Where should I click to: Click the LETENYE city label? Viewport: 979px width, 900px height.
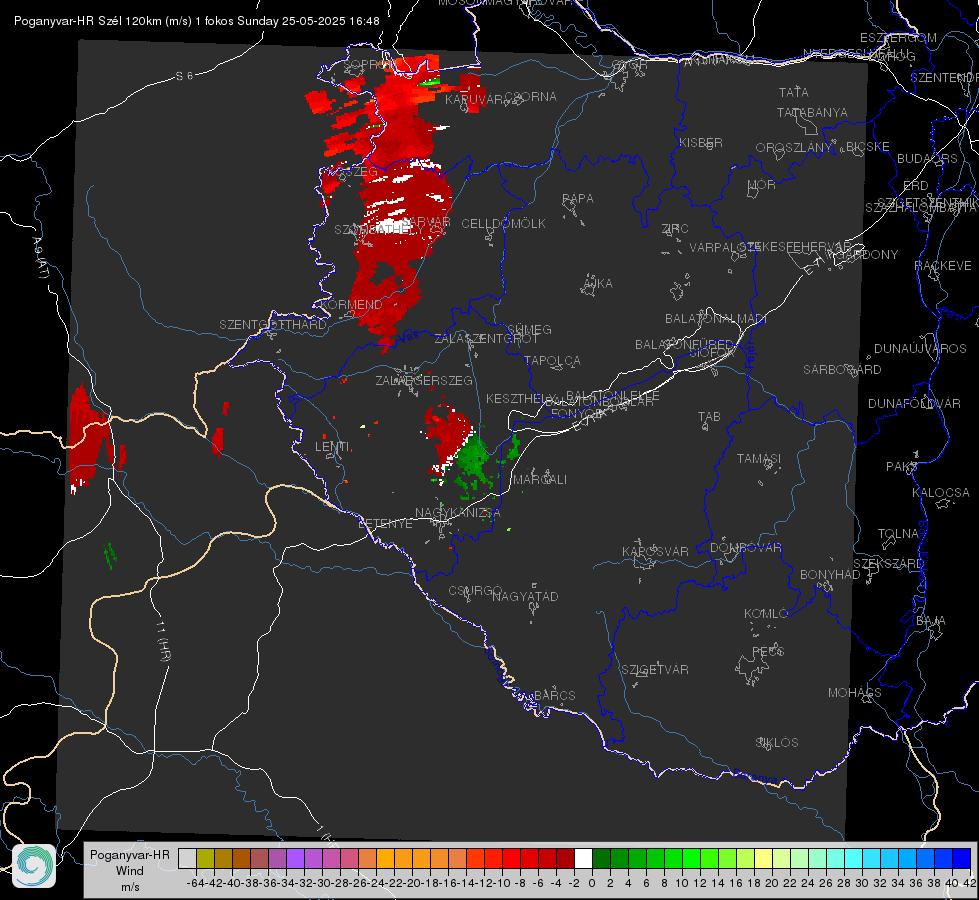[385, 524]
